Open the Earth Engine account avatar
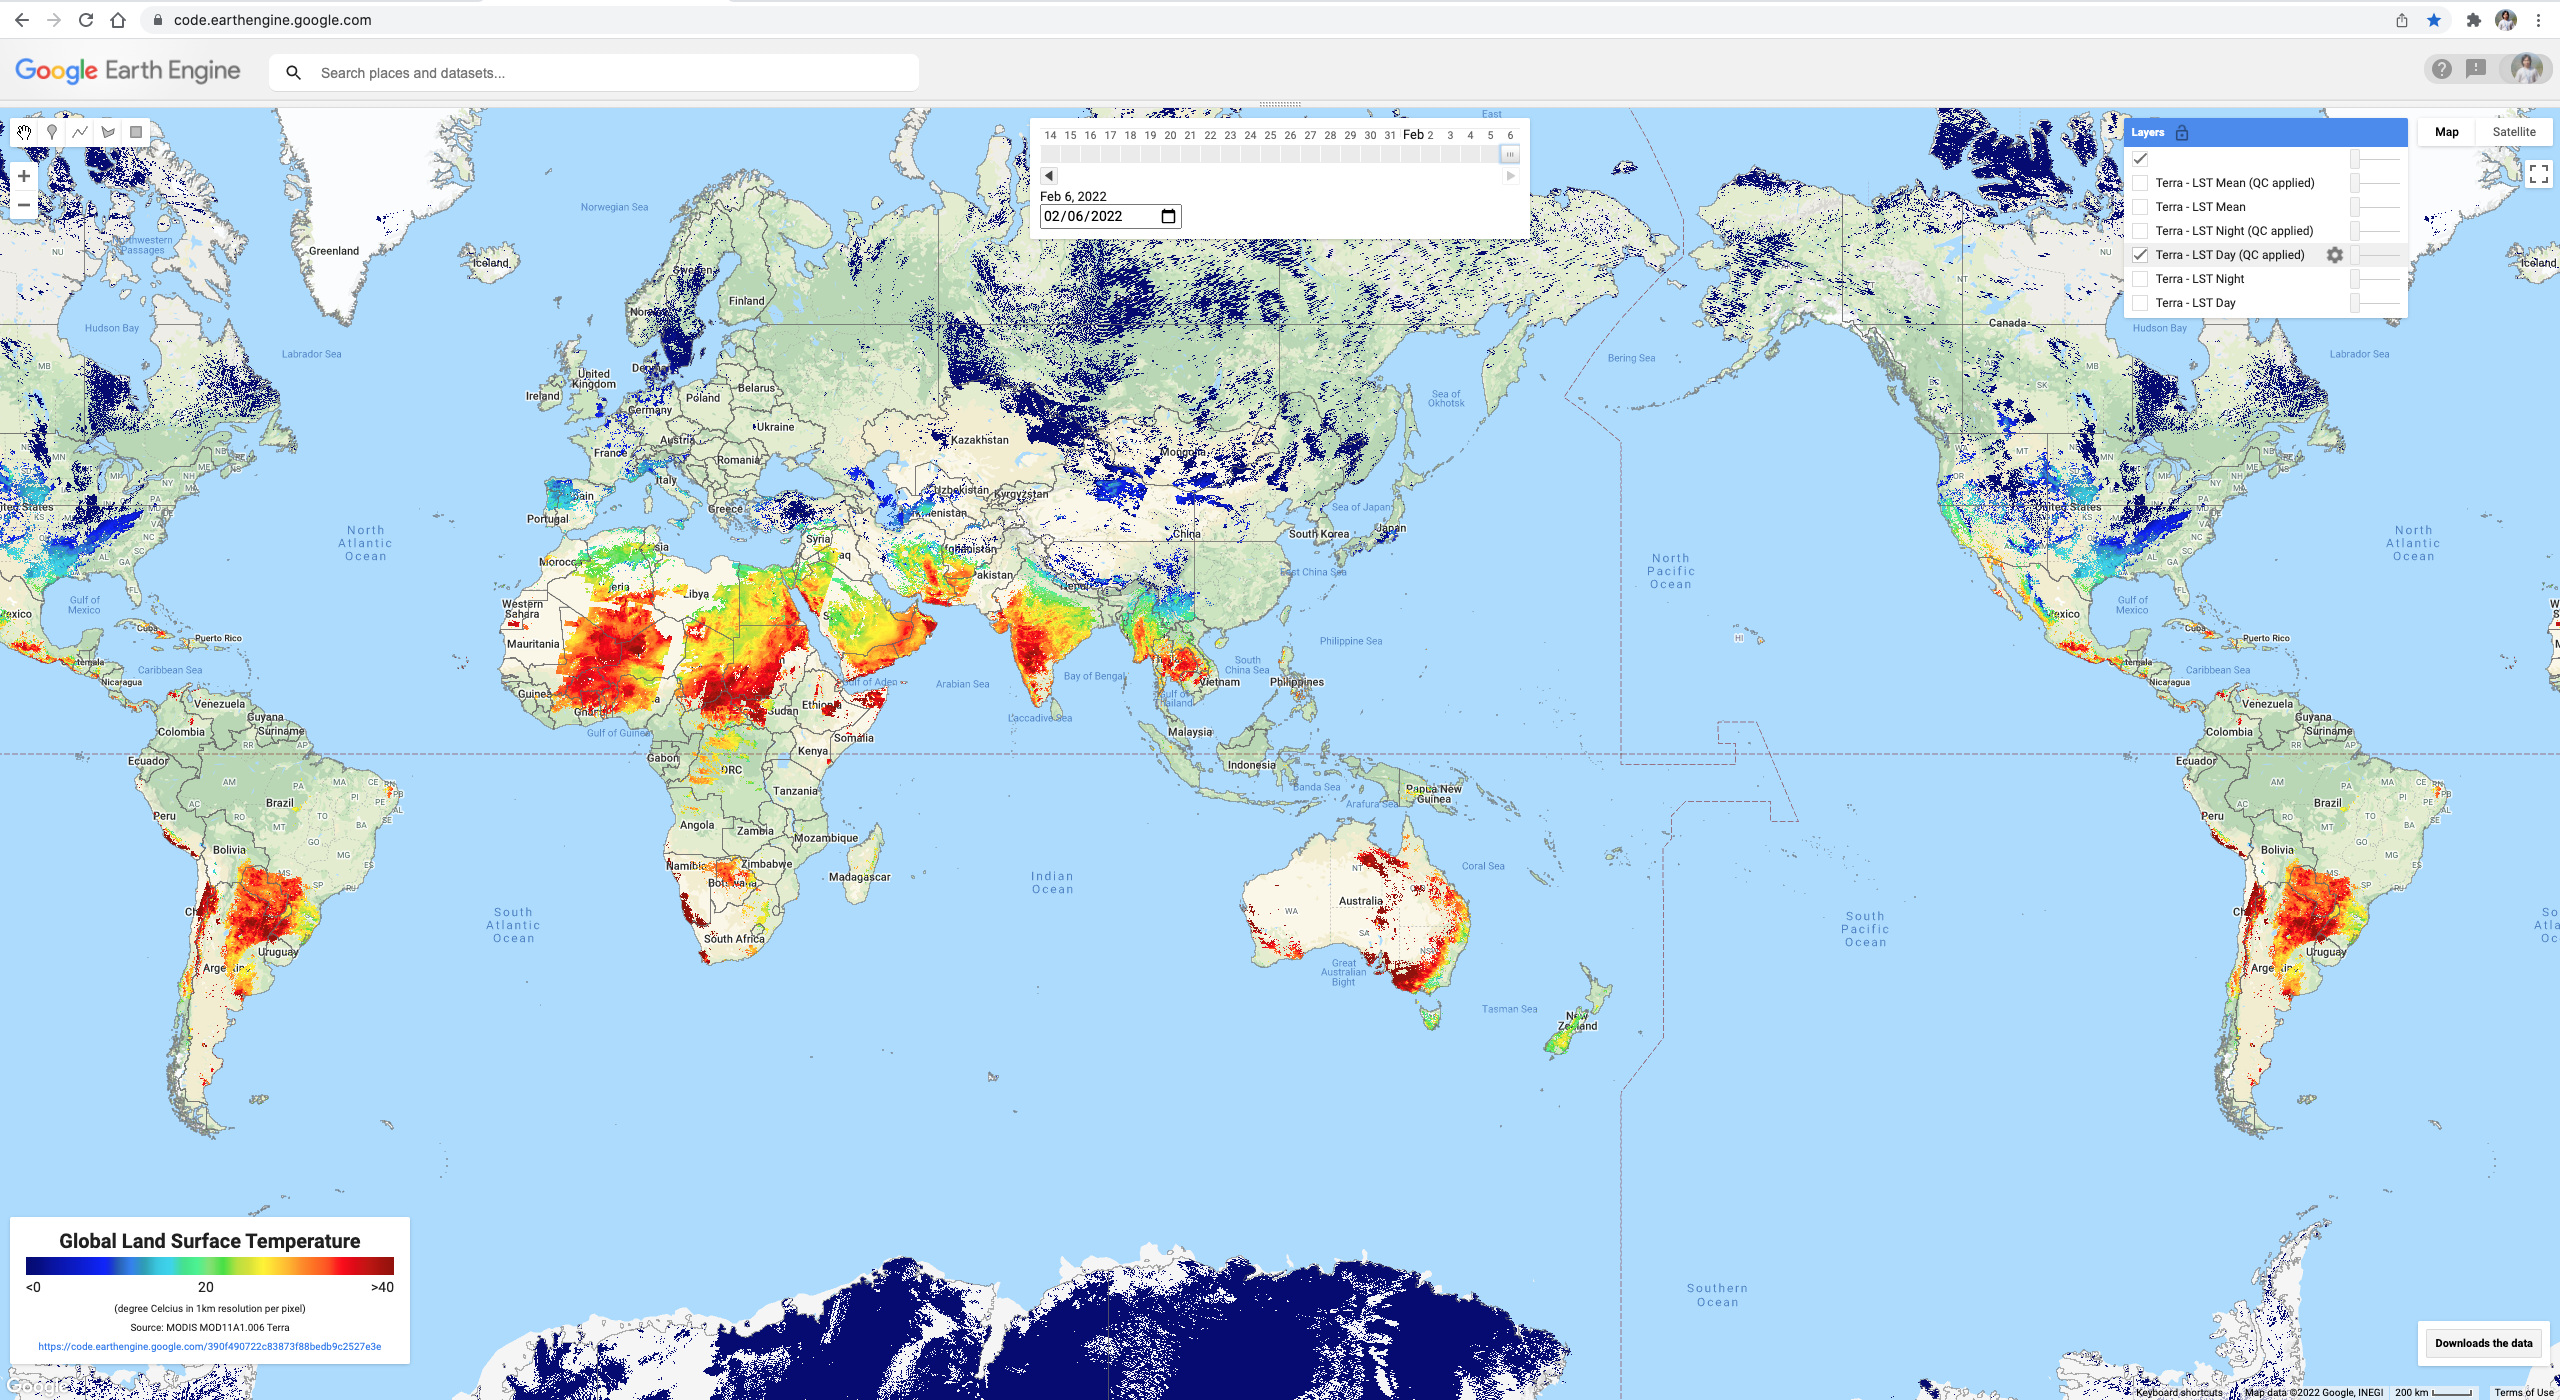This screenshot has width=2560, height=1400. point(2527,69)
